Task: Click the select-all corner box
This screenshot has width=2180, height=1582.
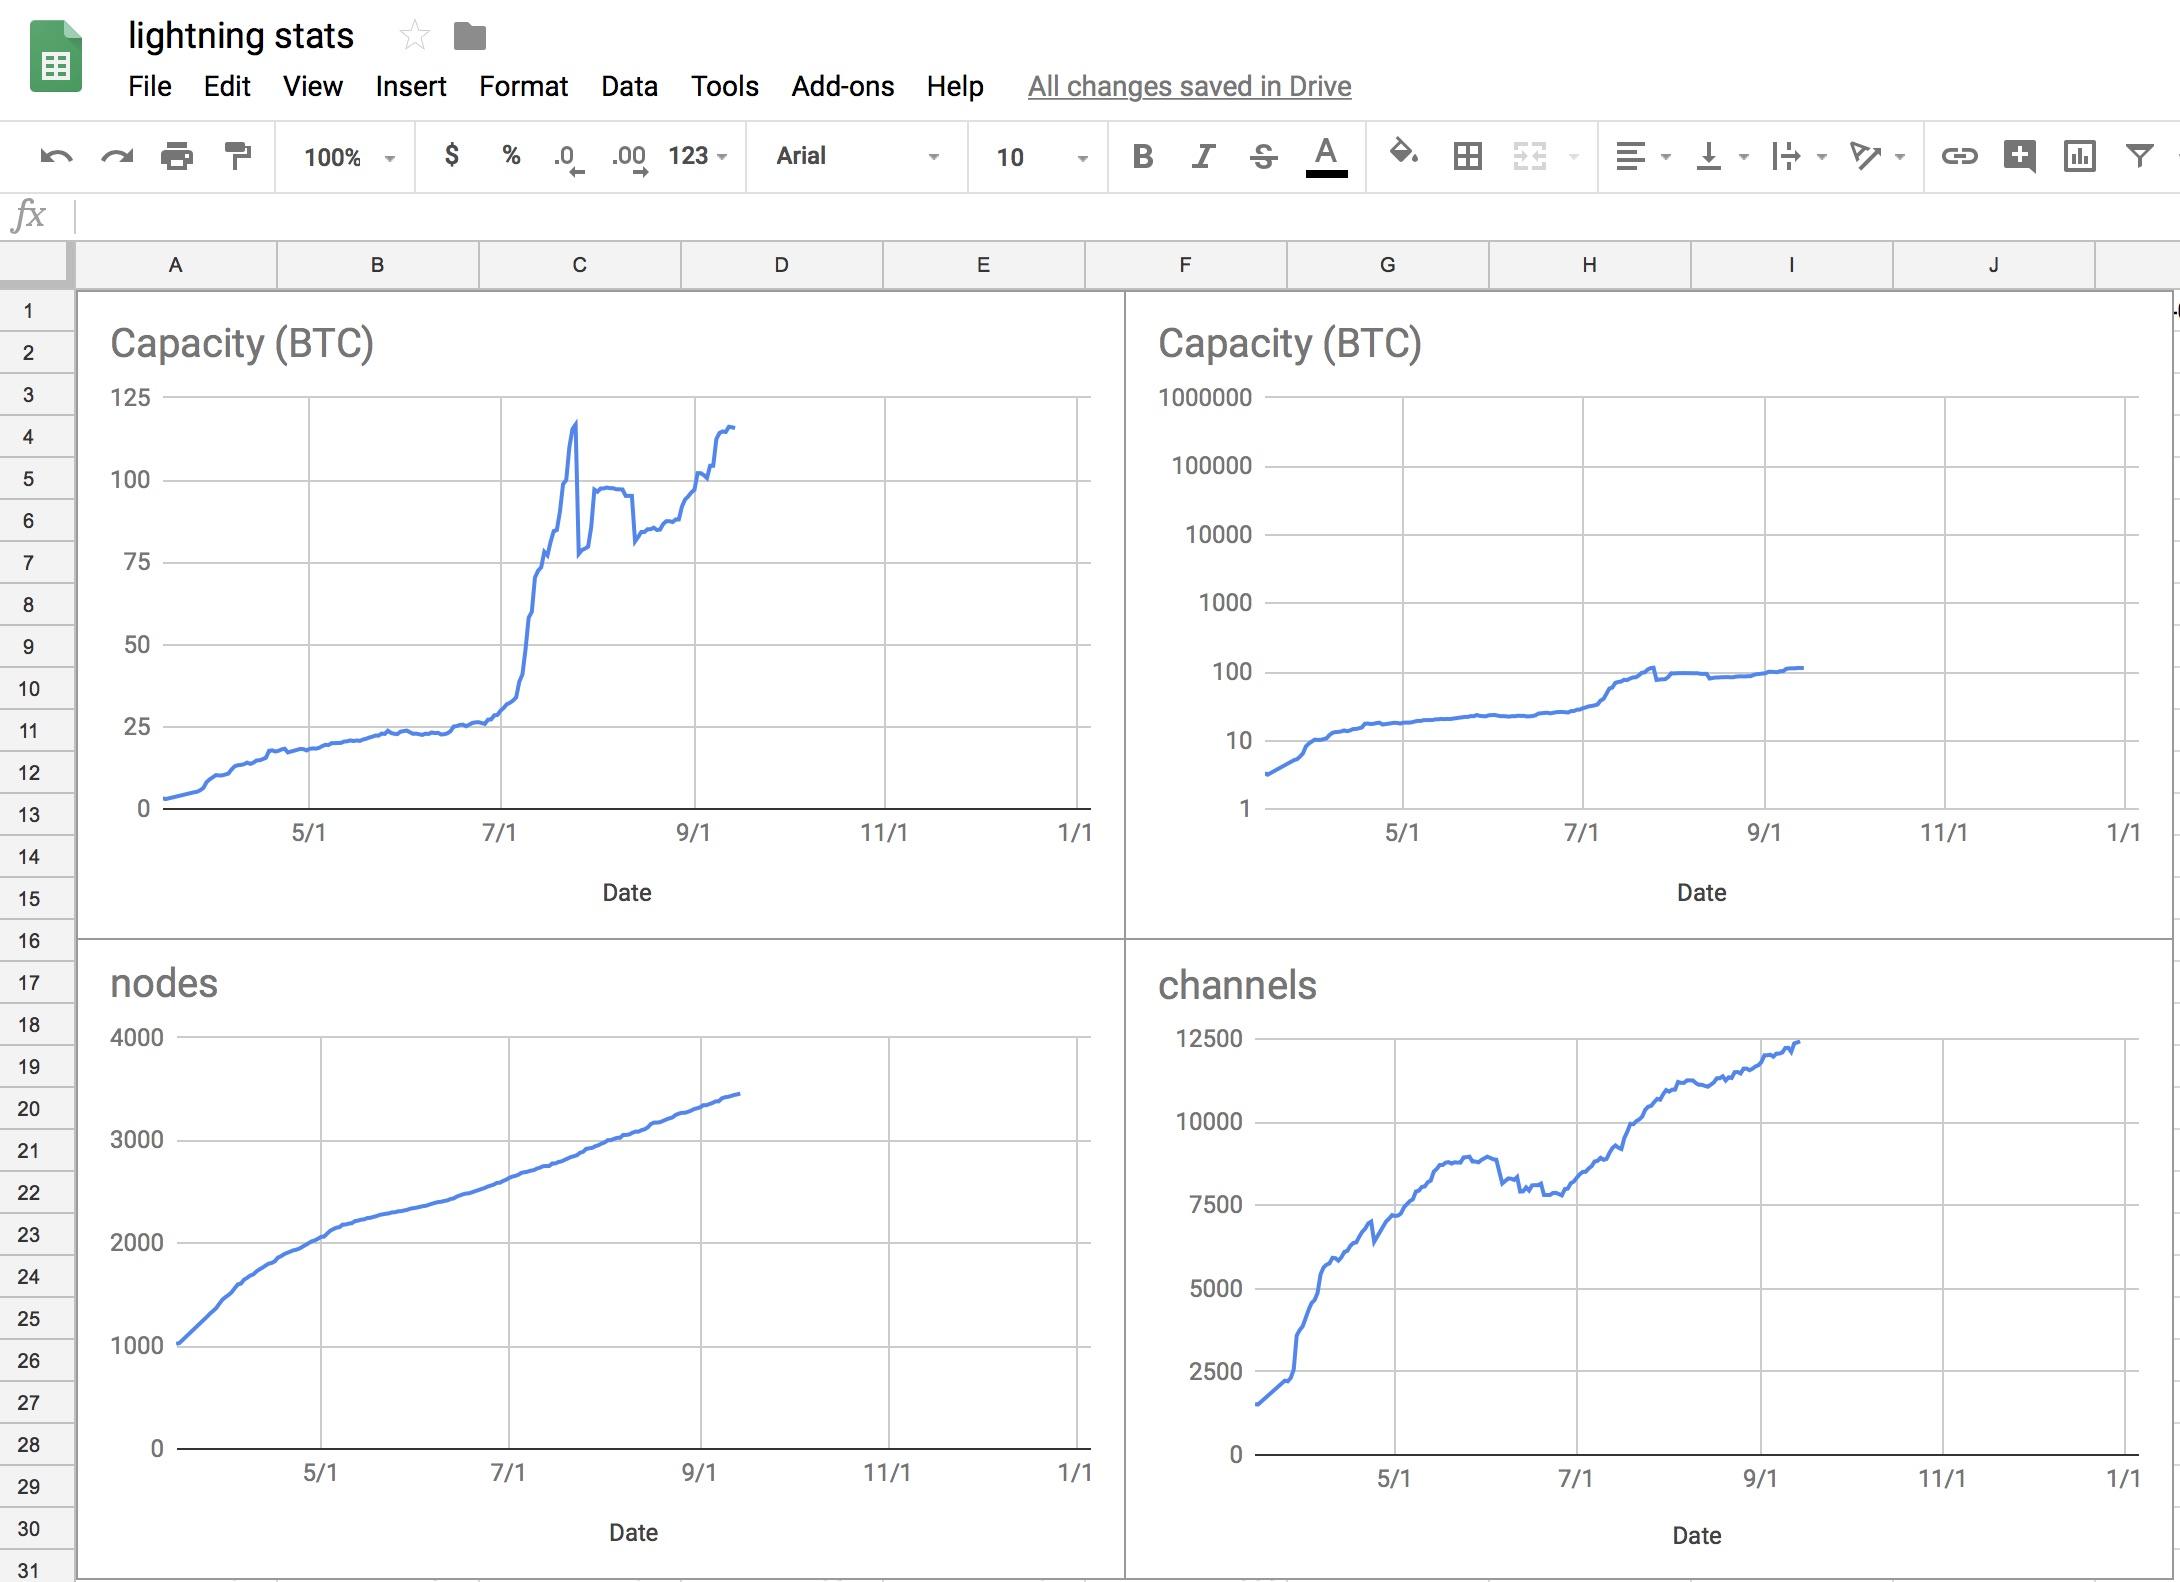Action: point(36,265)
